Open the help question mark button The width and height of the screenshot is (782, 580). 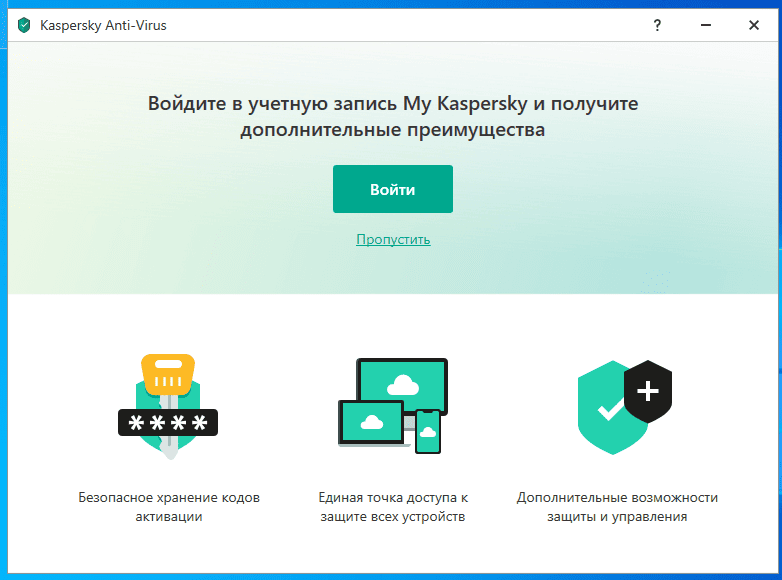tap(657, 25)
